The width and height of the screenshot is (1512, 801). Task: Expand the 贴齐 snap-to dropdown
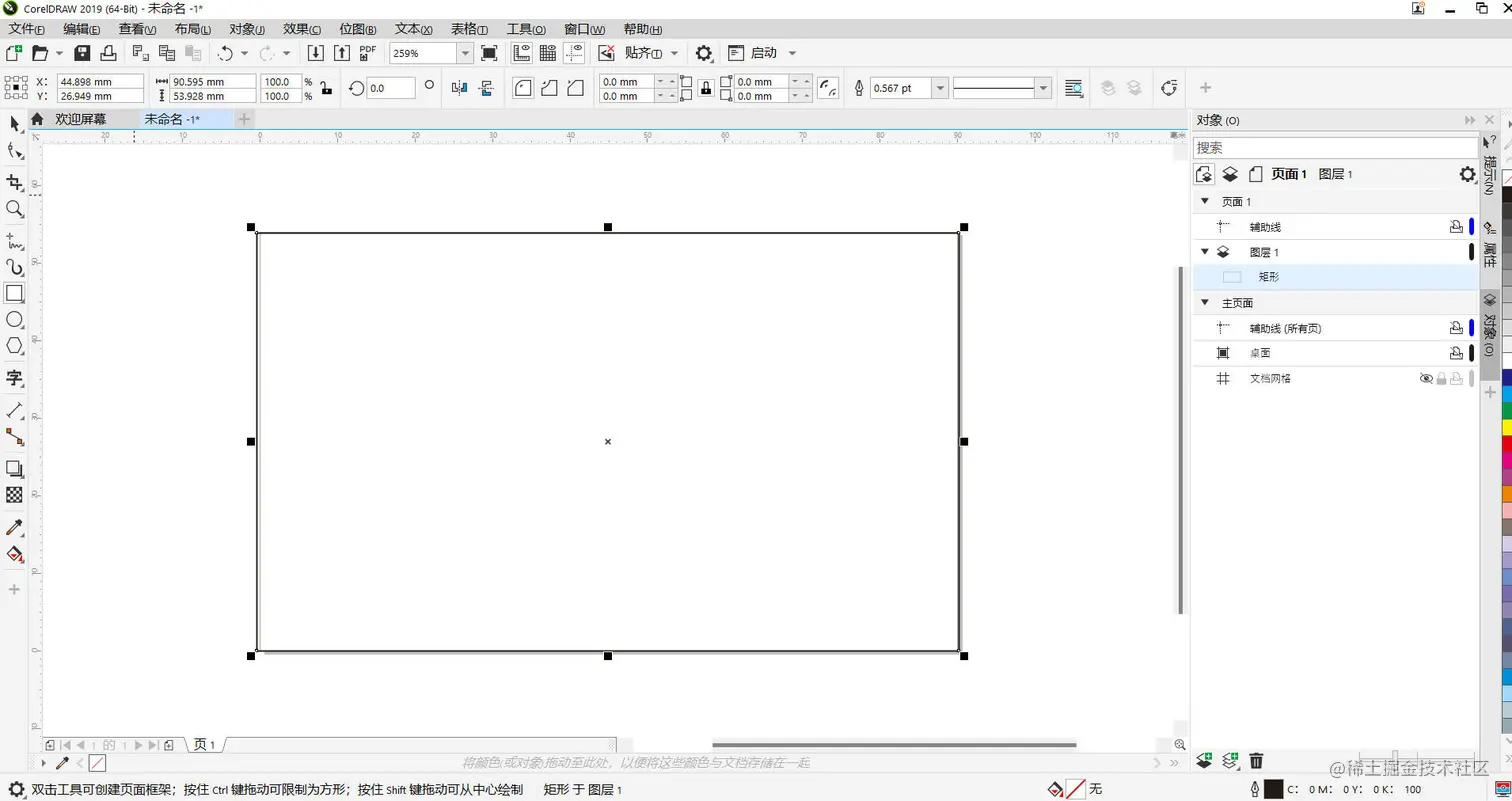(x=674, y=53)
